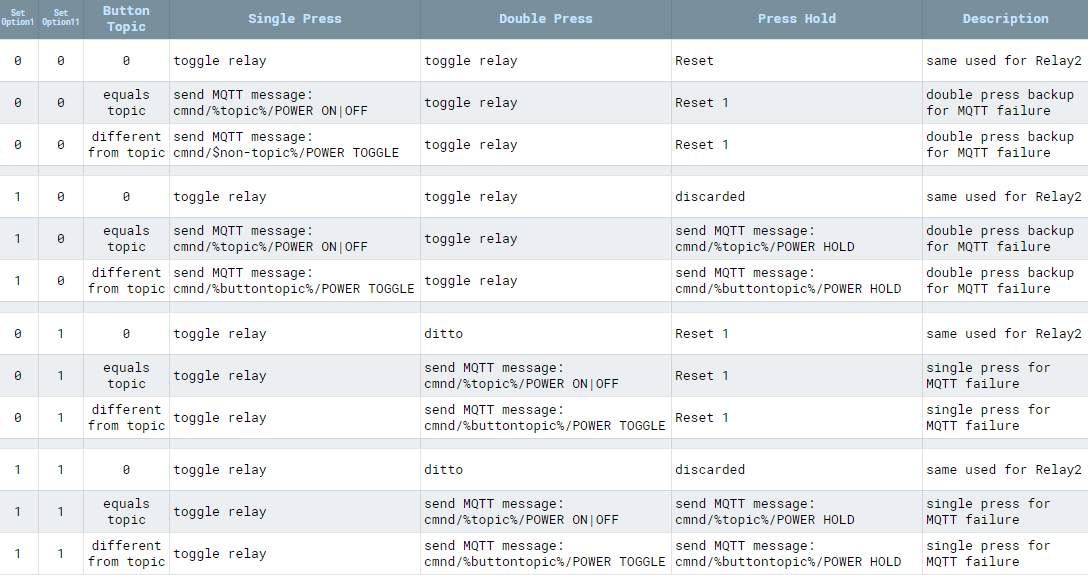Click Single Press cell with cmnd/%buttontopic%/POWER TOGGLE

click(294, 281)
